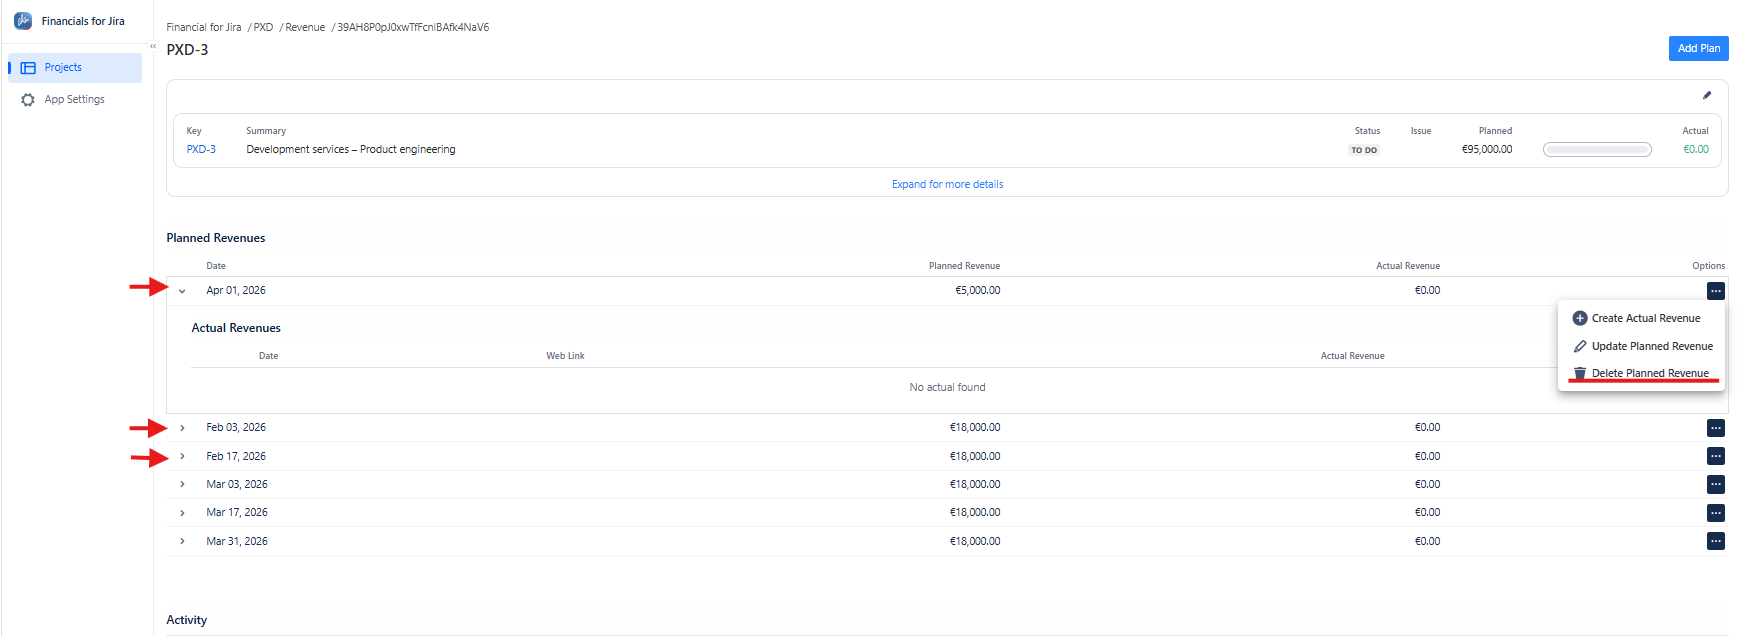Open App Settings in the sidebar
The width and height of the screenshot is (1739, 636).
[75, 100]
